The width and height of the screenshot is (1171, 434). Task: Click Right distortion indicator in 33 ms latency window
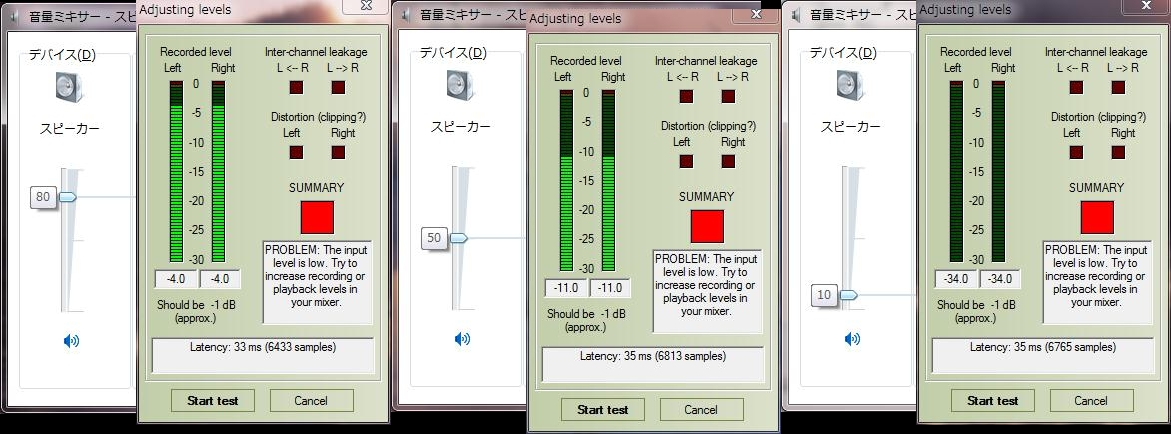tap(338, 152)
